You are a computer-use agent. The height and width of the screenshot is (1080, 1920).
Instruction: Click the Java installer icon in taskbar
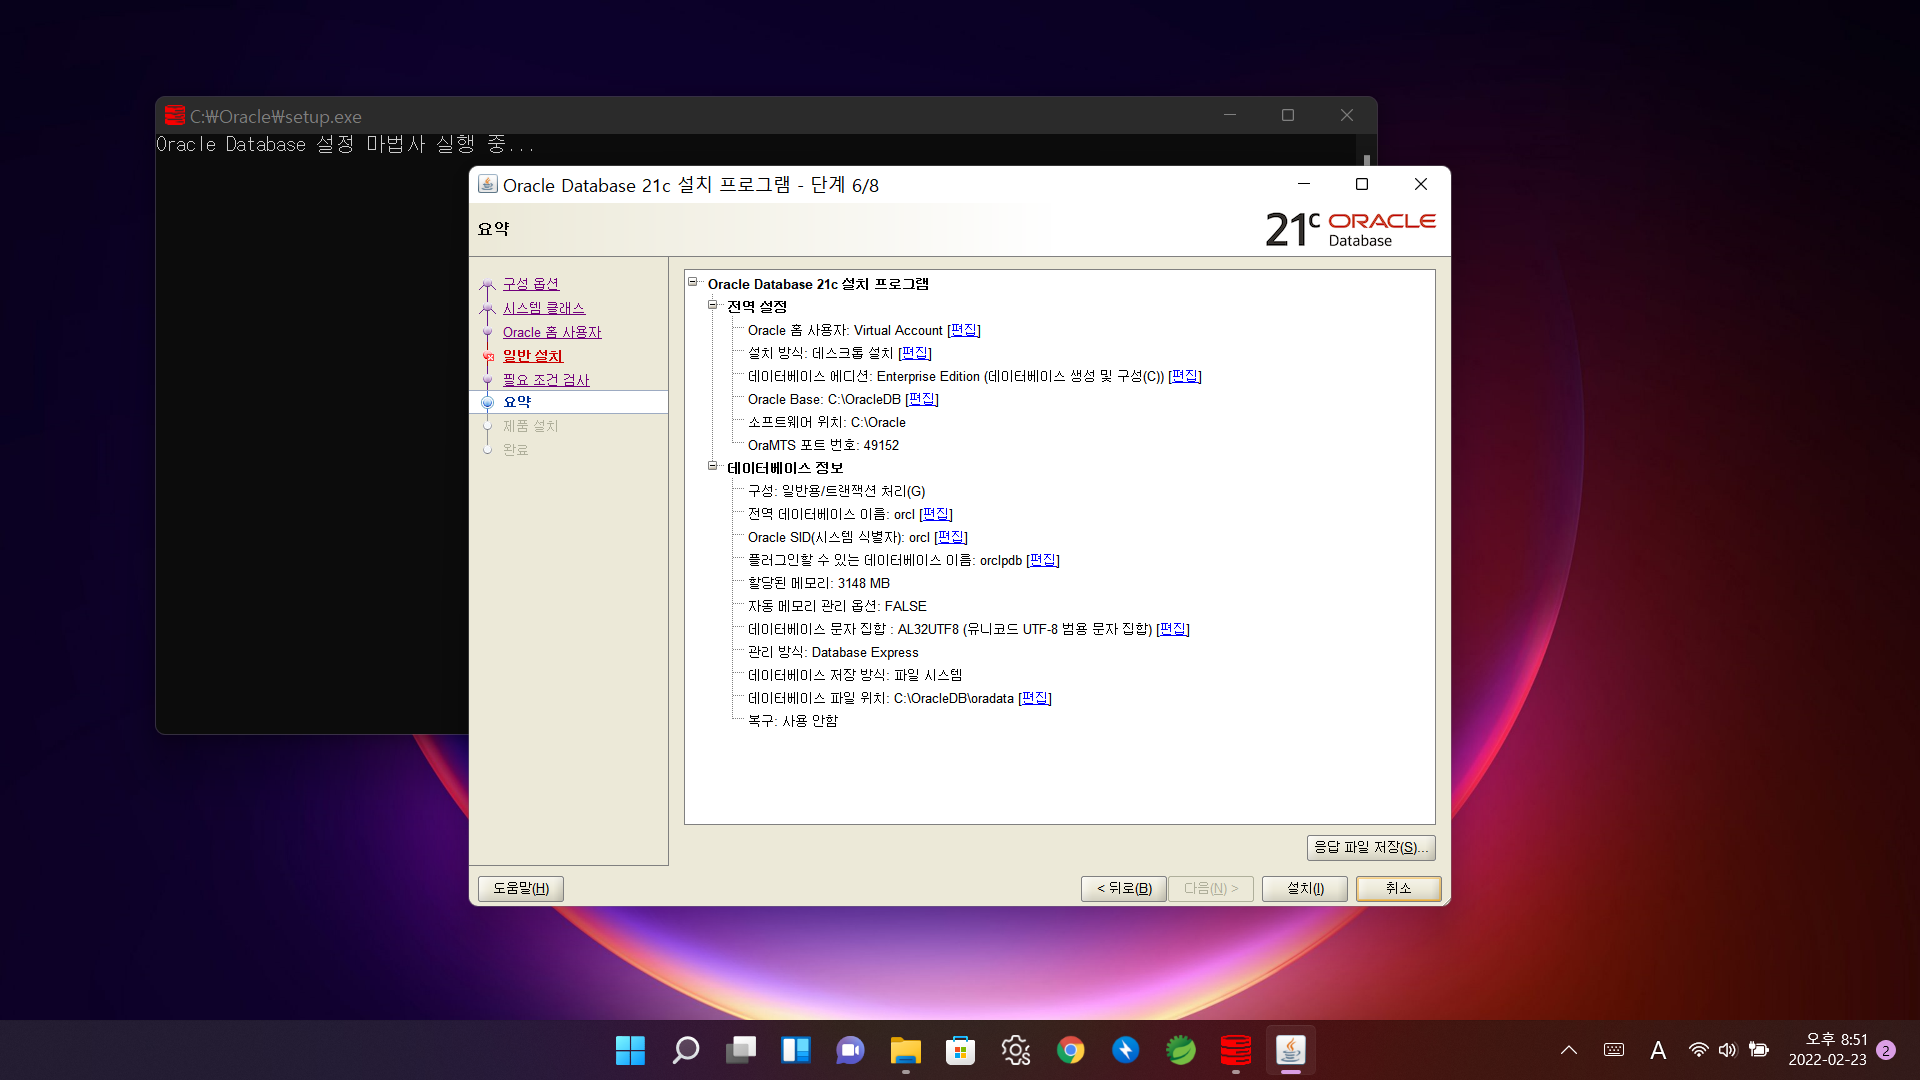[1290, 1050]
